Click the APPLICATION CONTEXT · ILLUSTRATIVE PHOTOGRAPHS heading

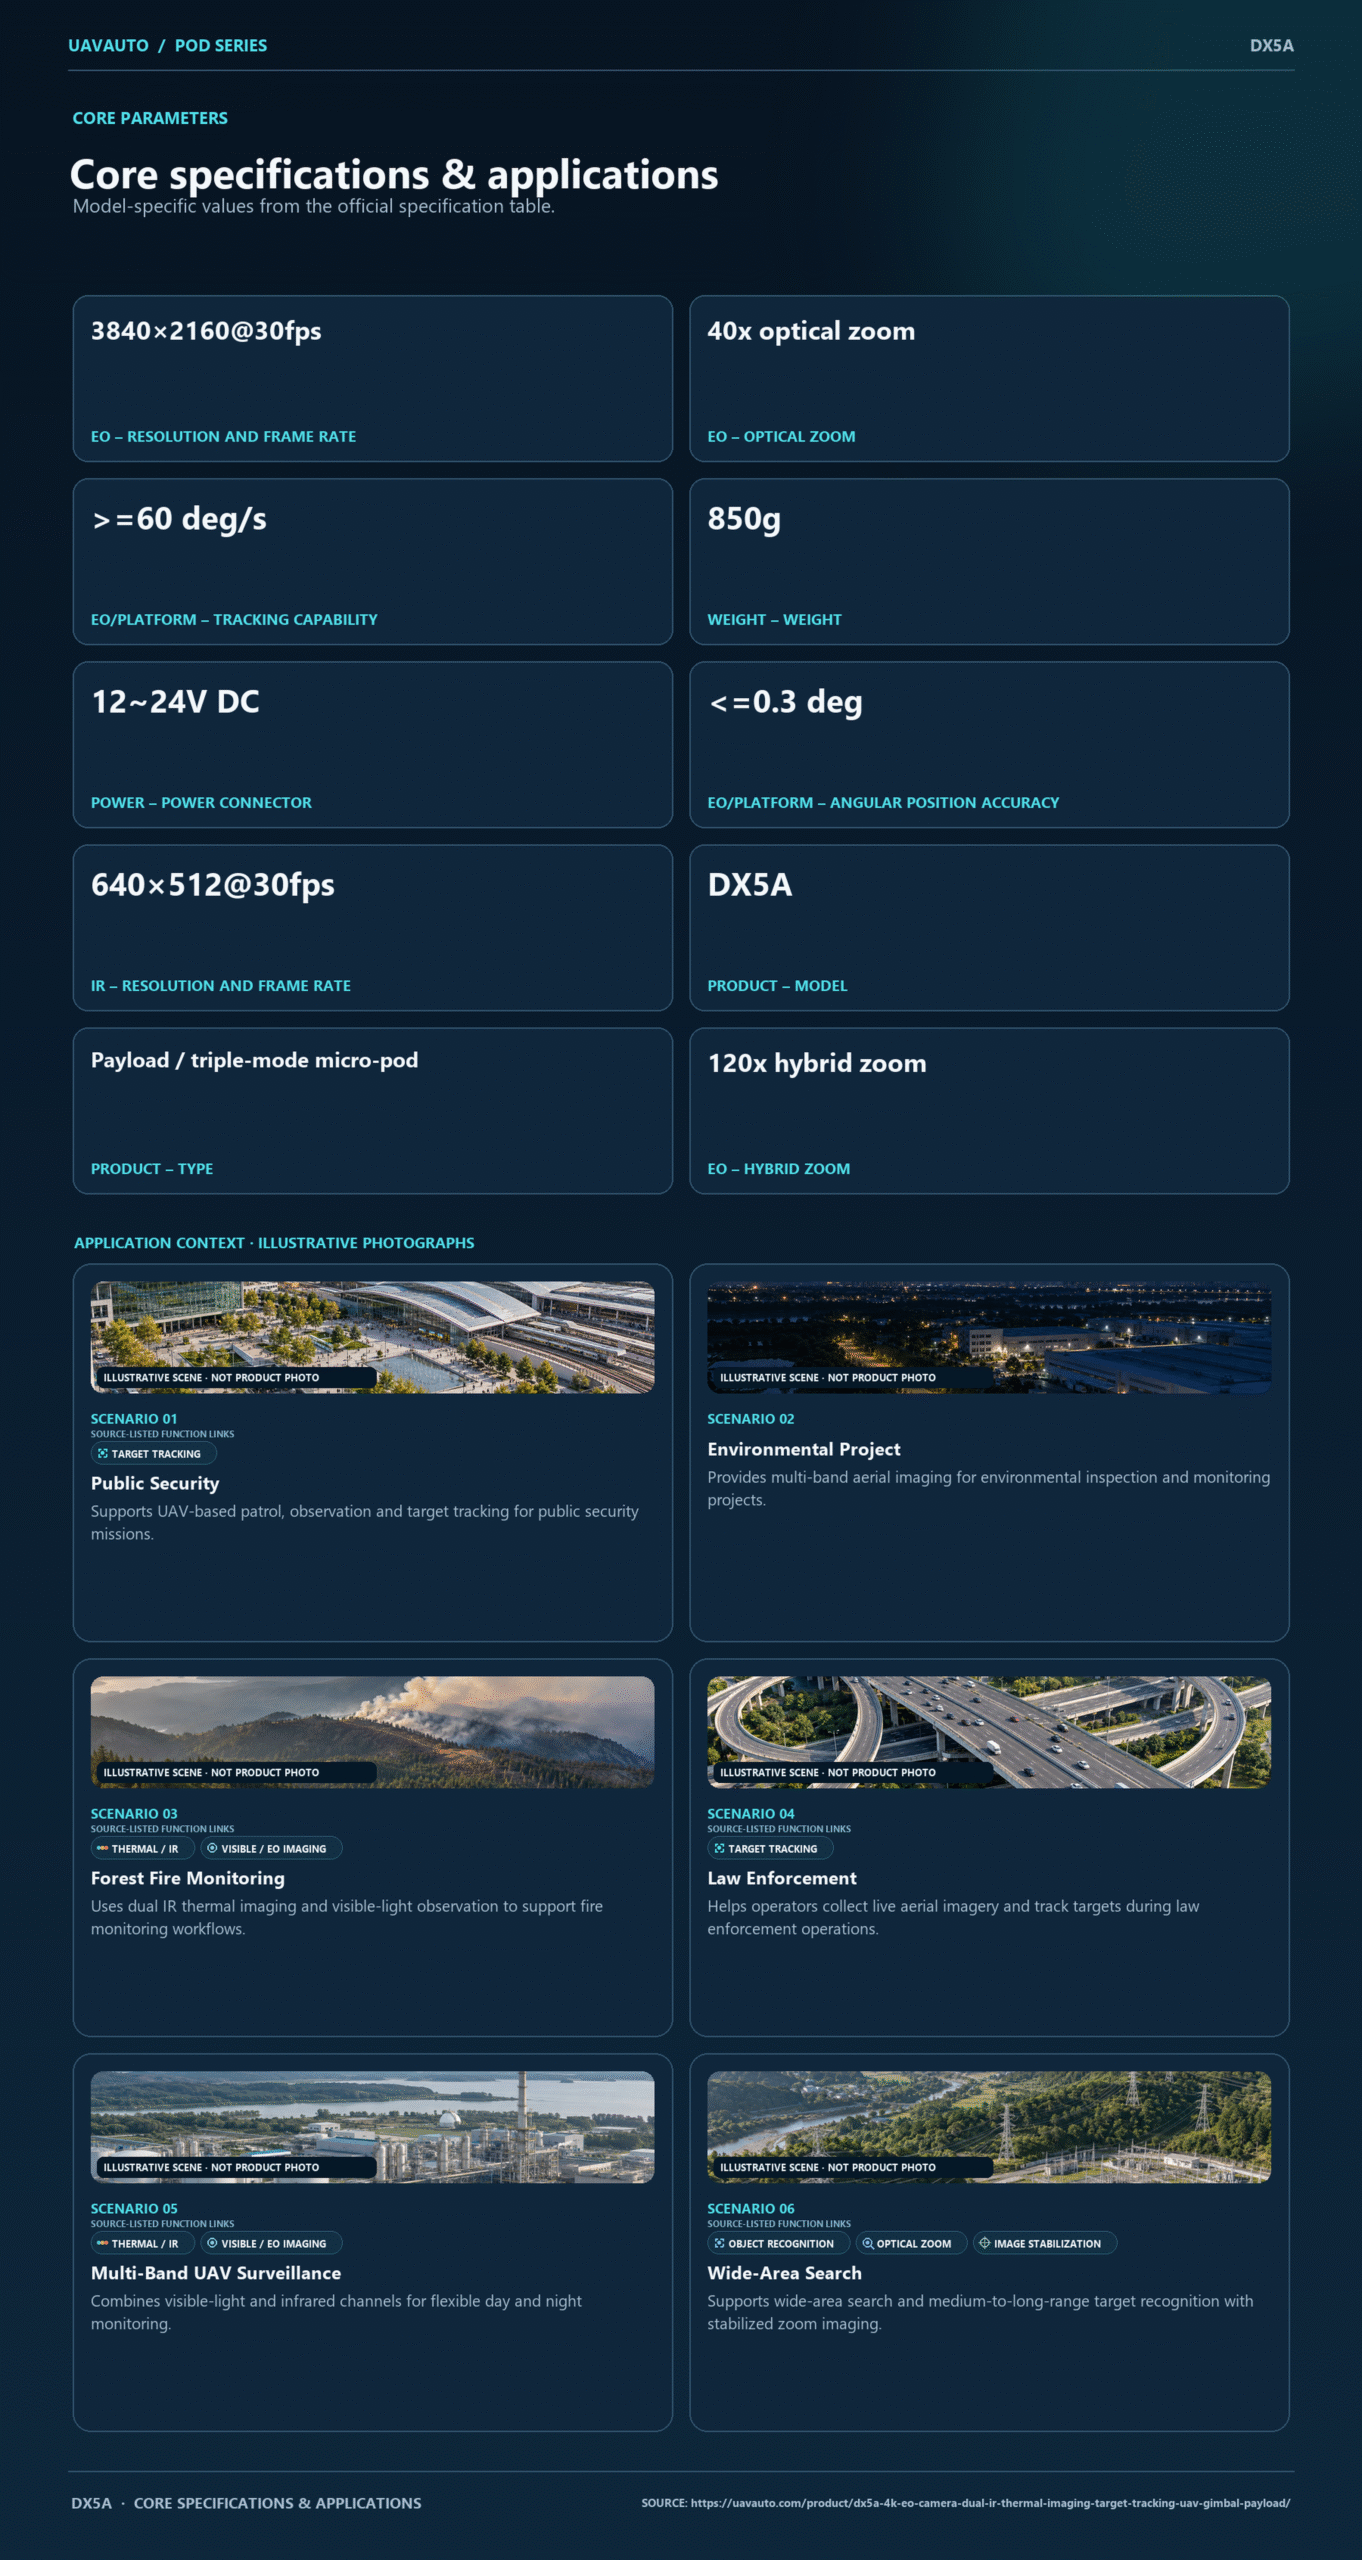[x=274, y=1243]
